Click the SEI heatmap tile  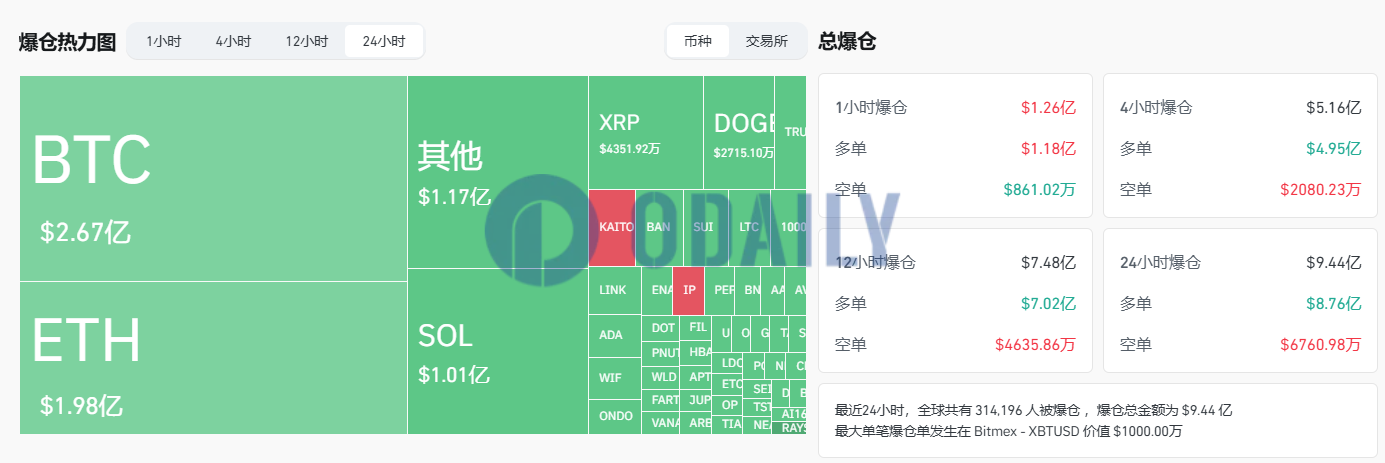pos(757,389)
